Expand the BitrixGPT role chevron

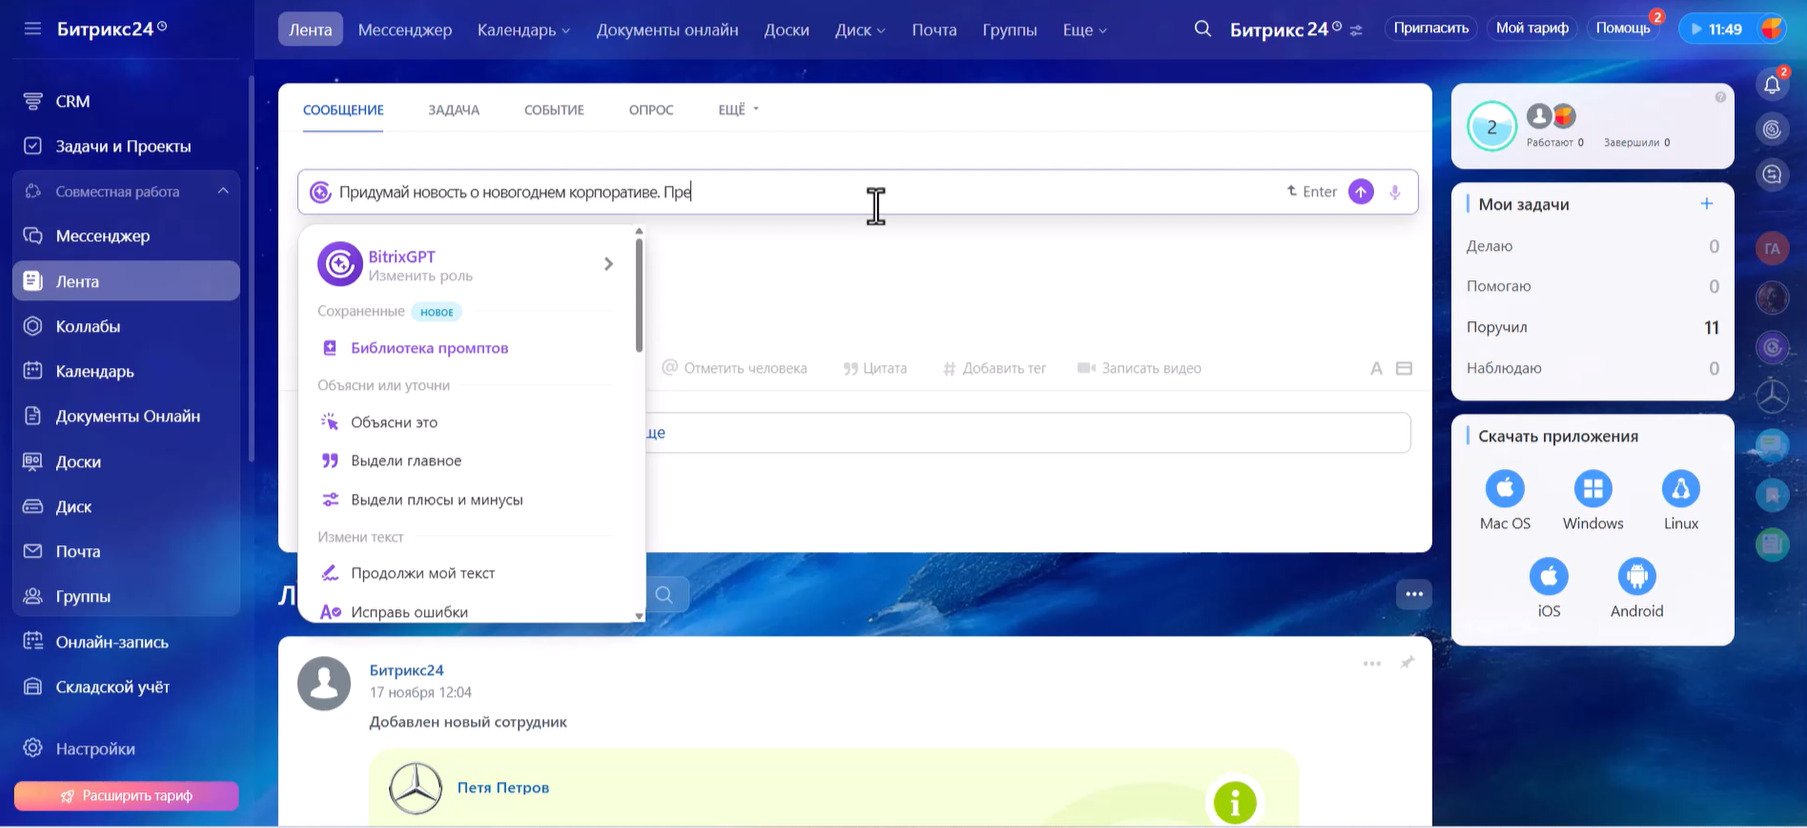click(608, 264)
